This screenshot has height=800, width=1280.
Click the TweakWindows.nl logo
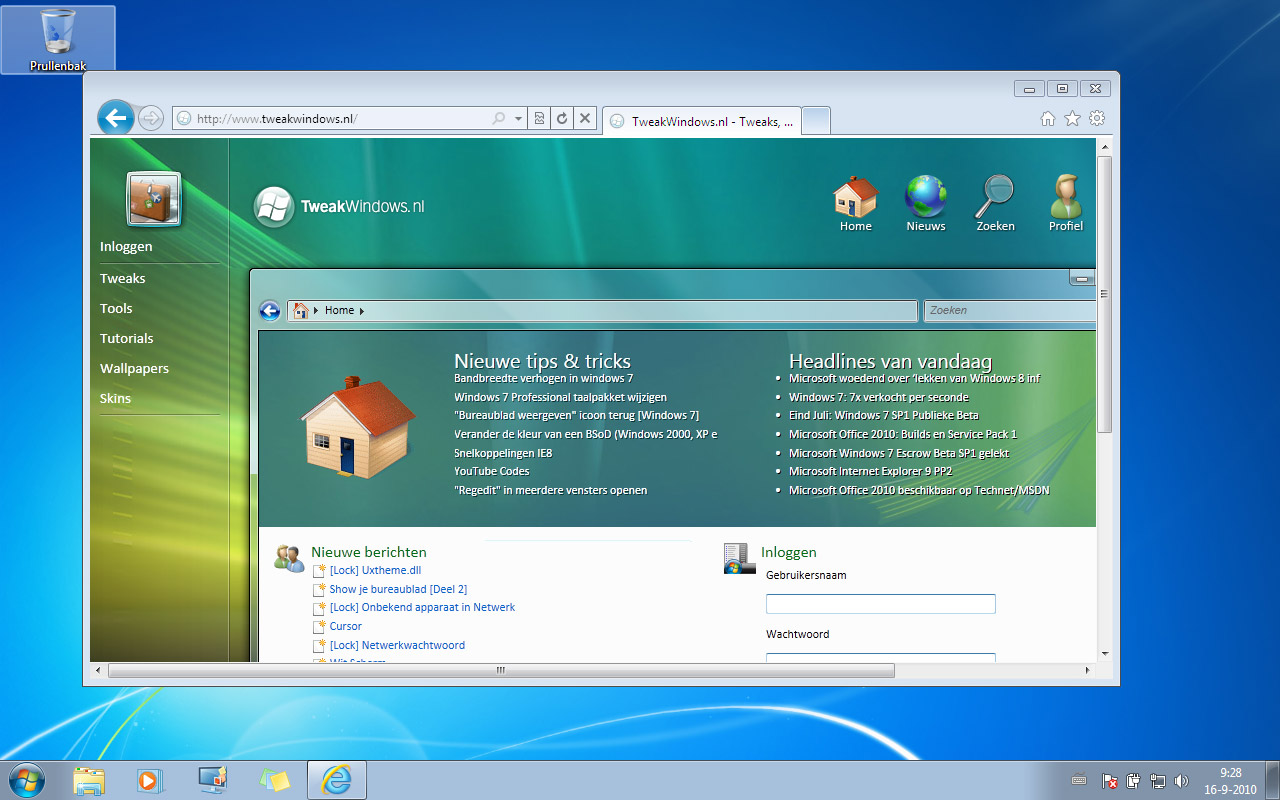[x=340, y=206]
